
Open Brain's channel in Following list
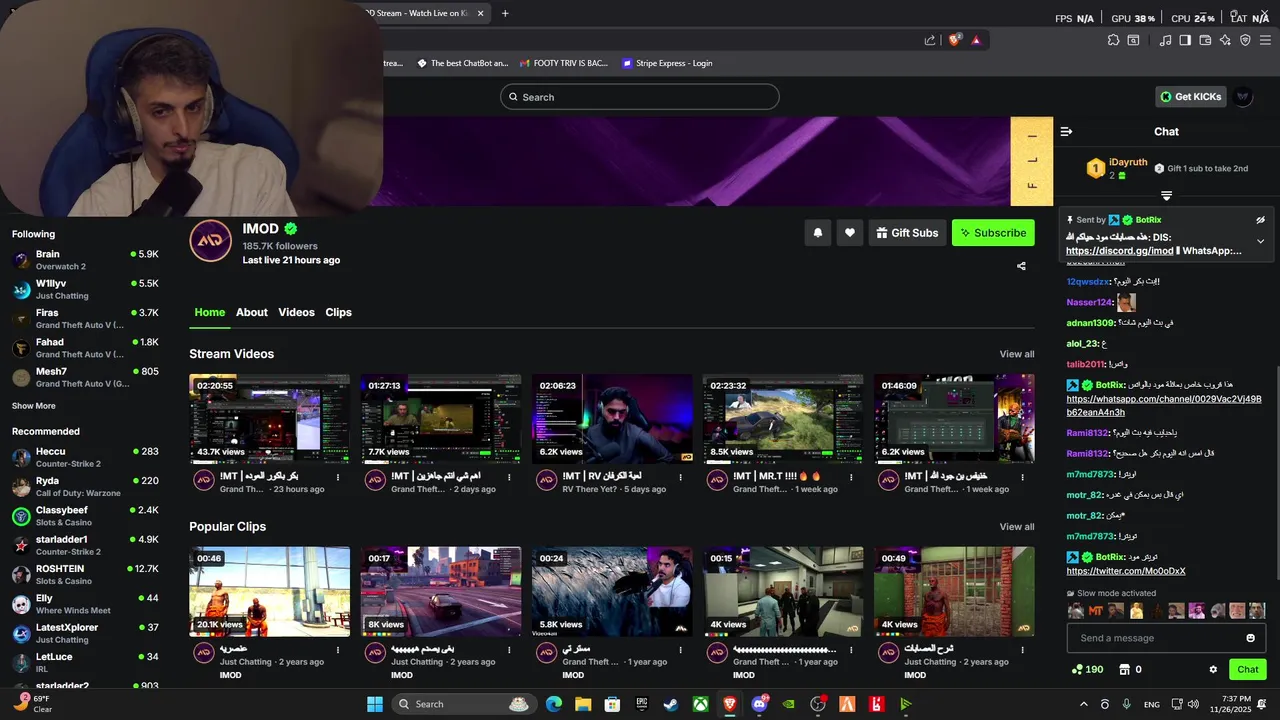click(85, 260)
